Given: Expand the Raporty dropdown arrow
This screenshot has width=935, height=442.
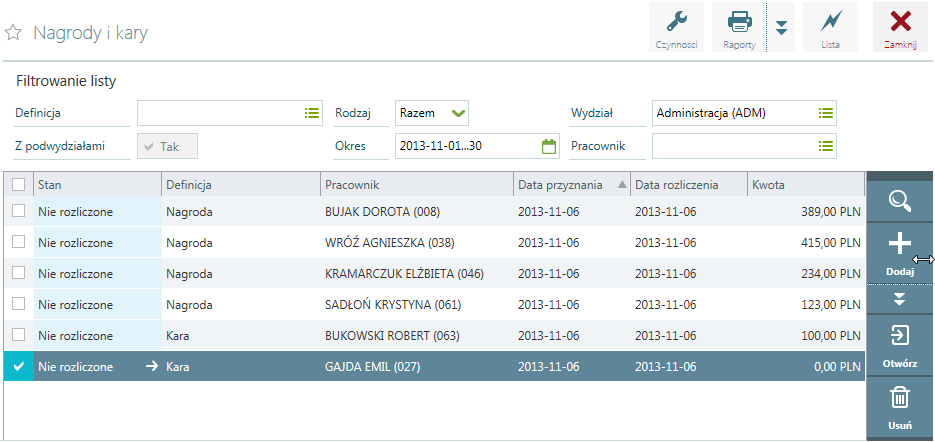Looking at the screenshot, I should click(x=781, y=27).
